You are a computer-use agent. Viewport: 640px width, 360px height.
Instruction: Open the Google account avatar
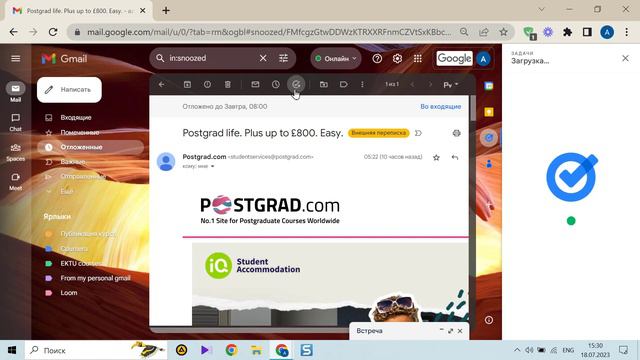484,59
